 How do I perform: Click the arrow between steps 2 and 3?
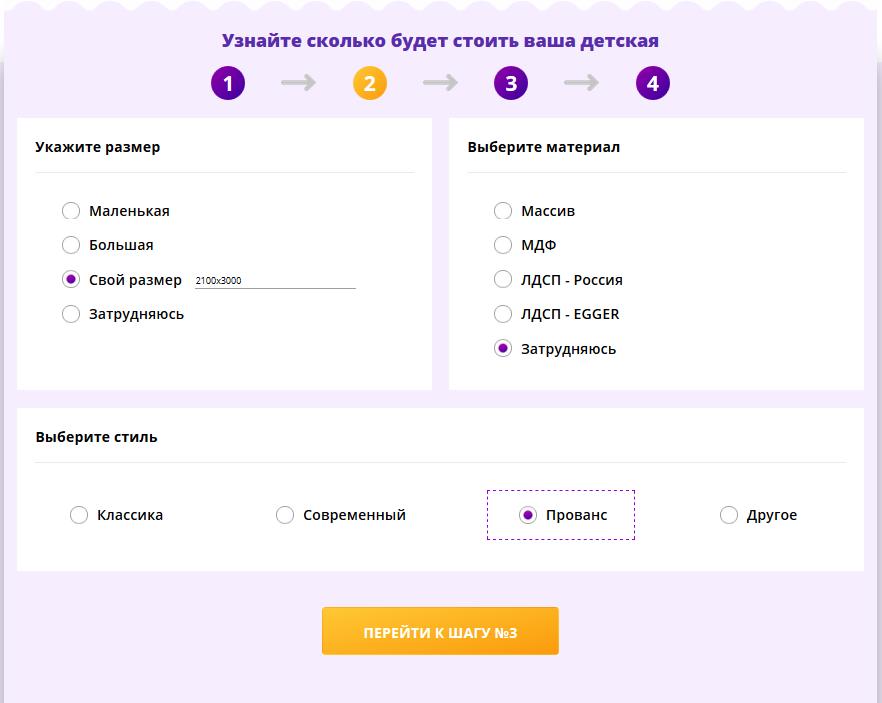pyautogui.click(x=440, y=83)
